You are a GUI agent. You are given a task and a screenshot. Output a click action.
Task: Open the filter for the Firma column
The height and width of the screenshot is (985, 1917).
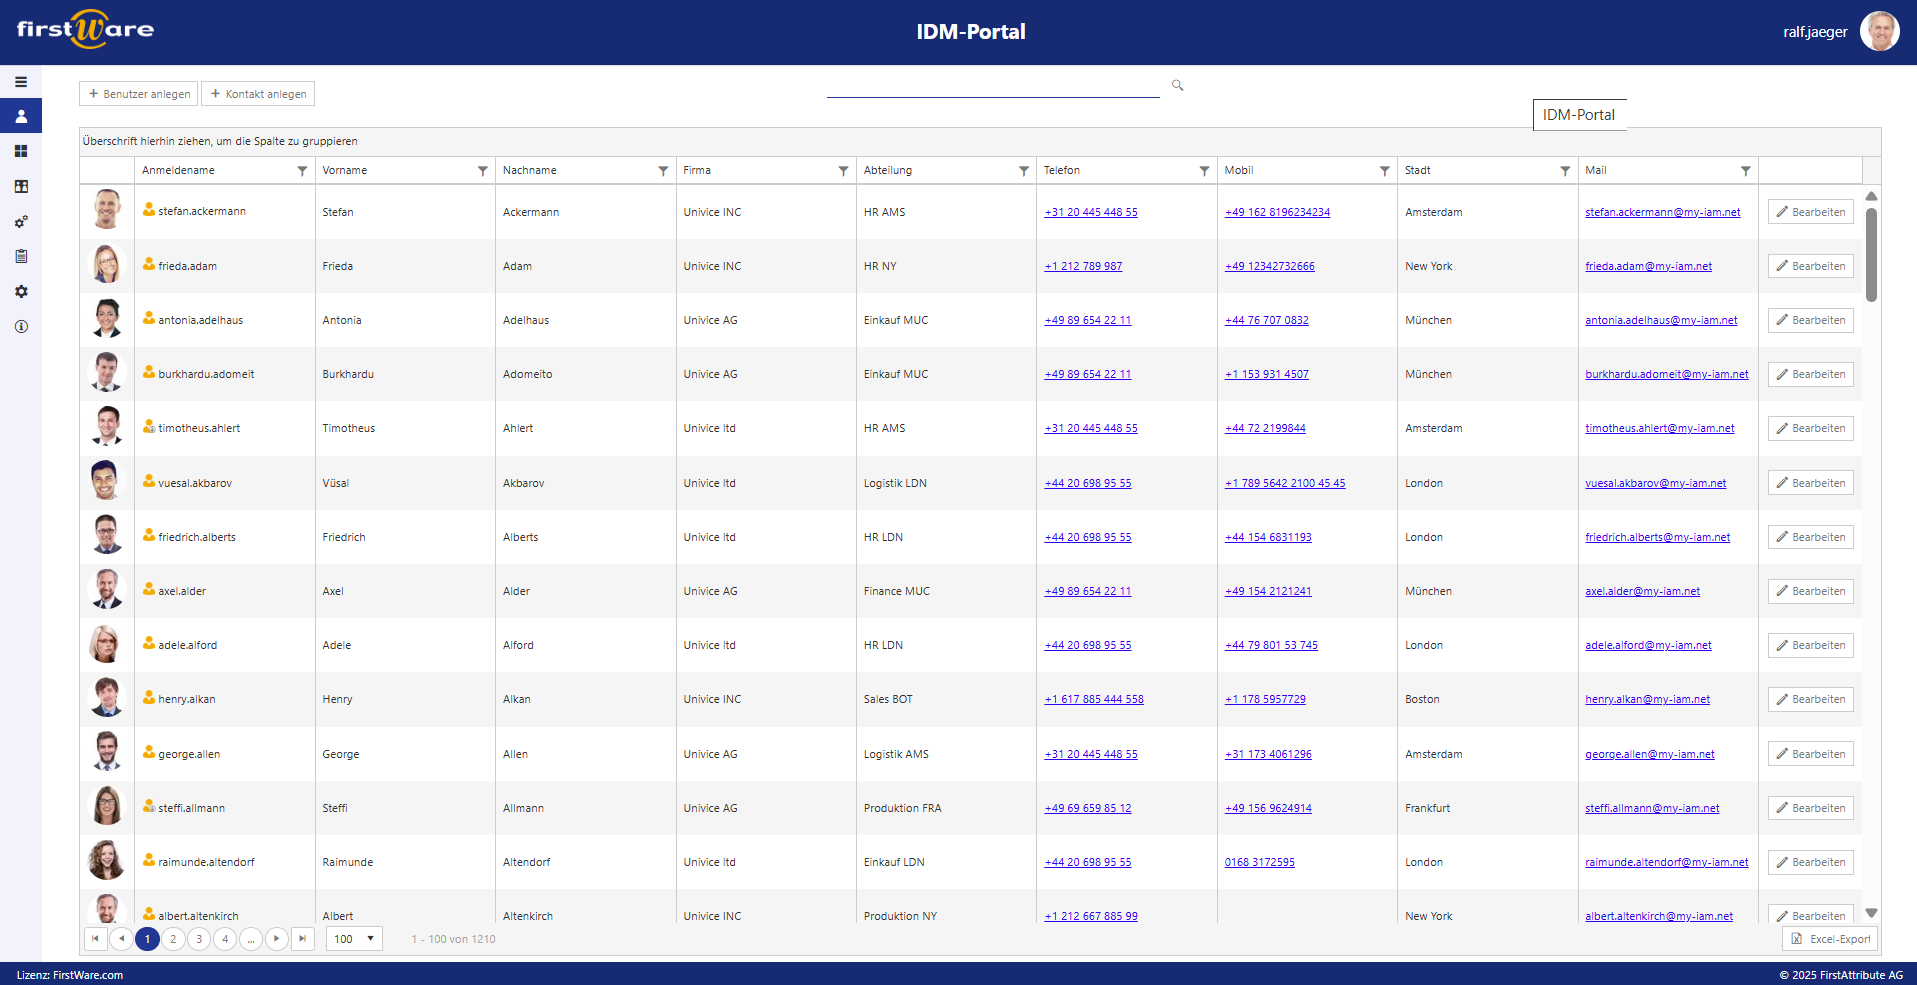[843, 171]
